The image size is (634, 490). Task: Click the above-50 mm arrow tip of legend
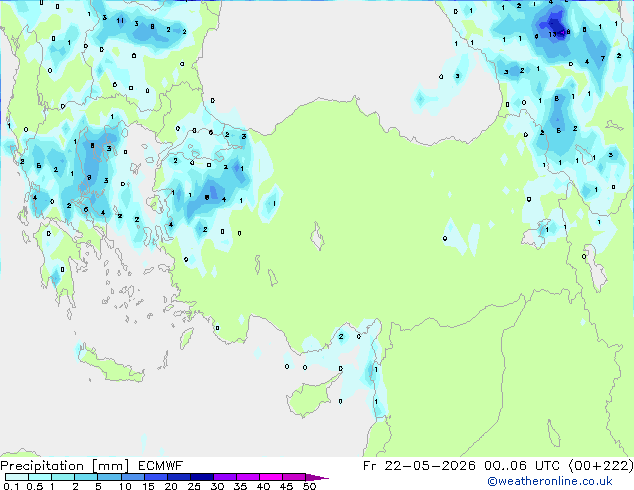(317, 477)
